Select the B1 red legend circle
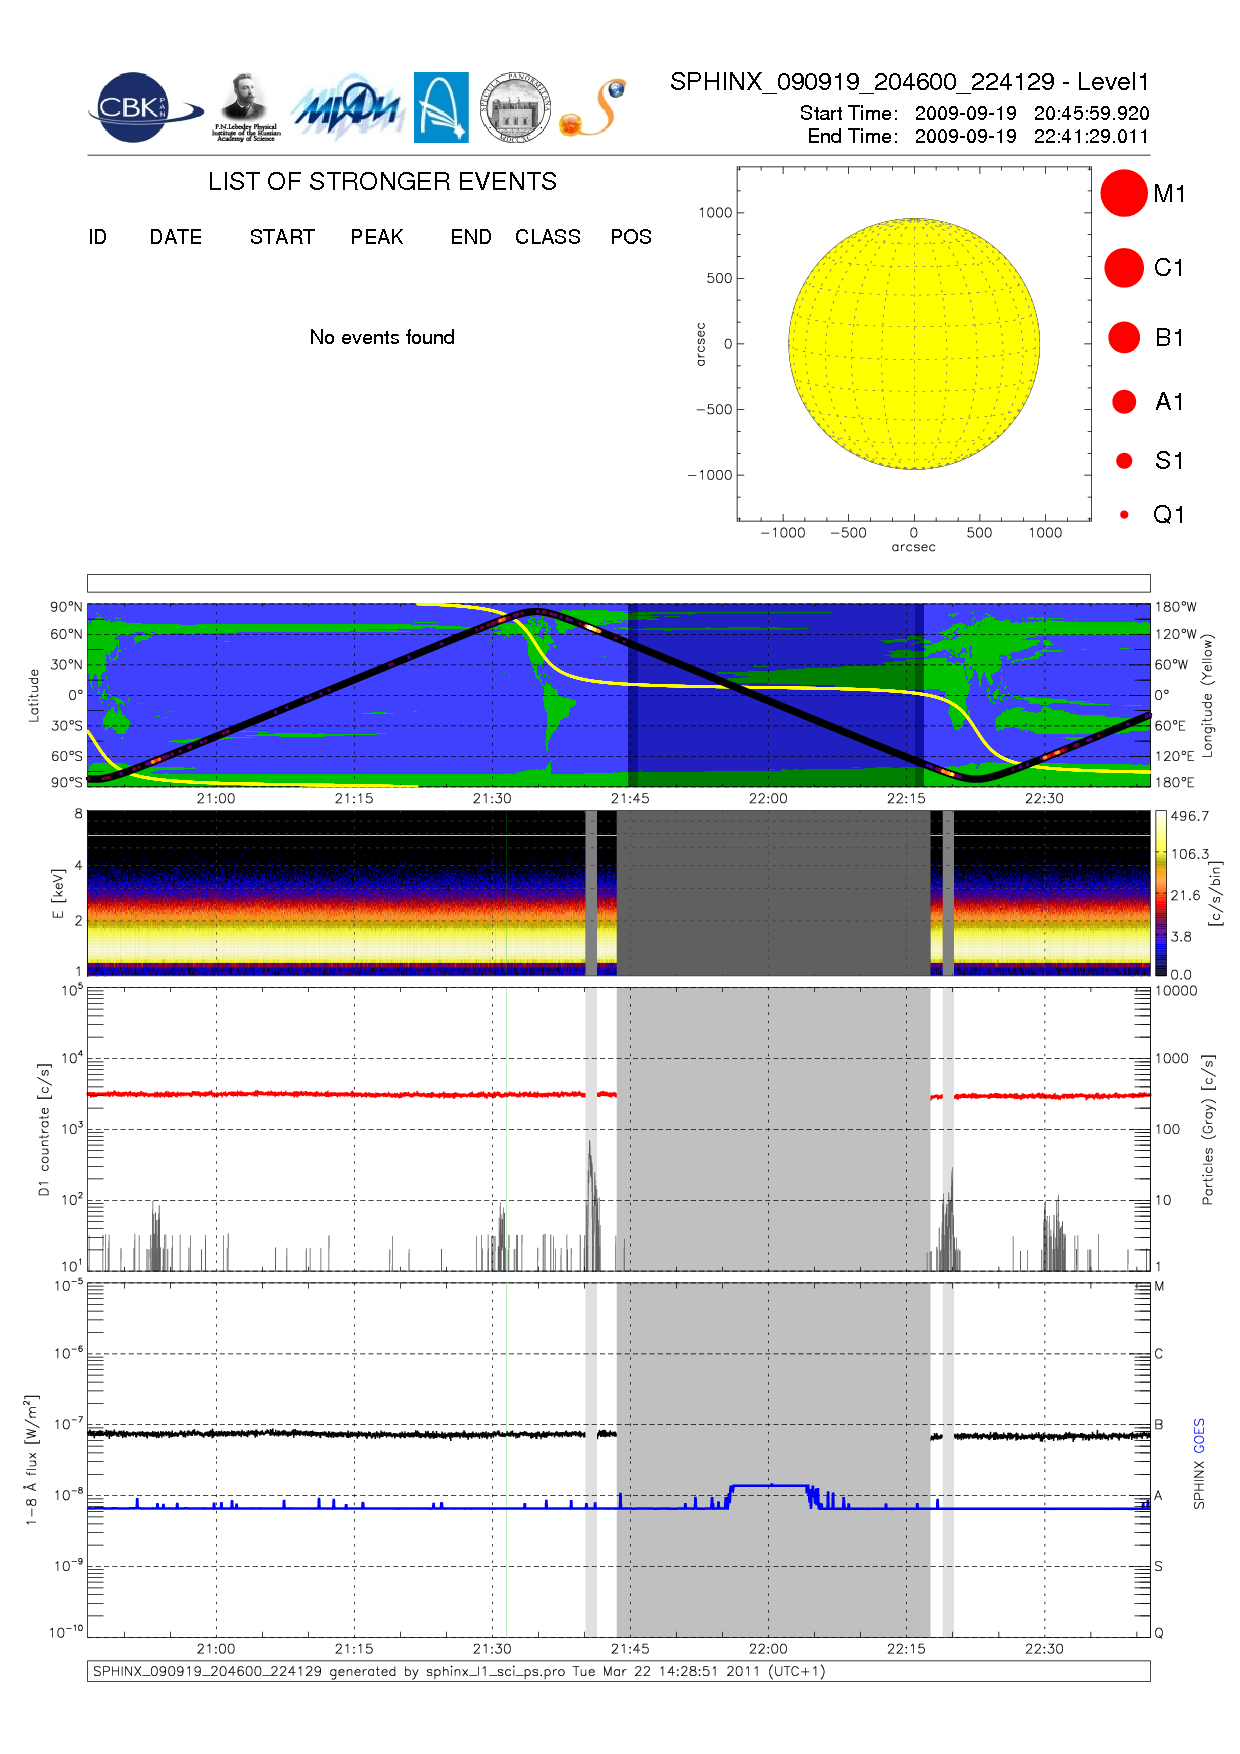1240x1754 pixels. coord(1123,338)
